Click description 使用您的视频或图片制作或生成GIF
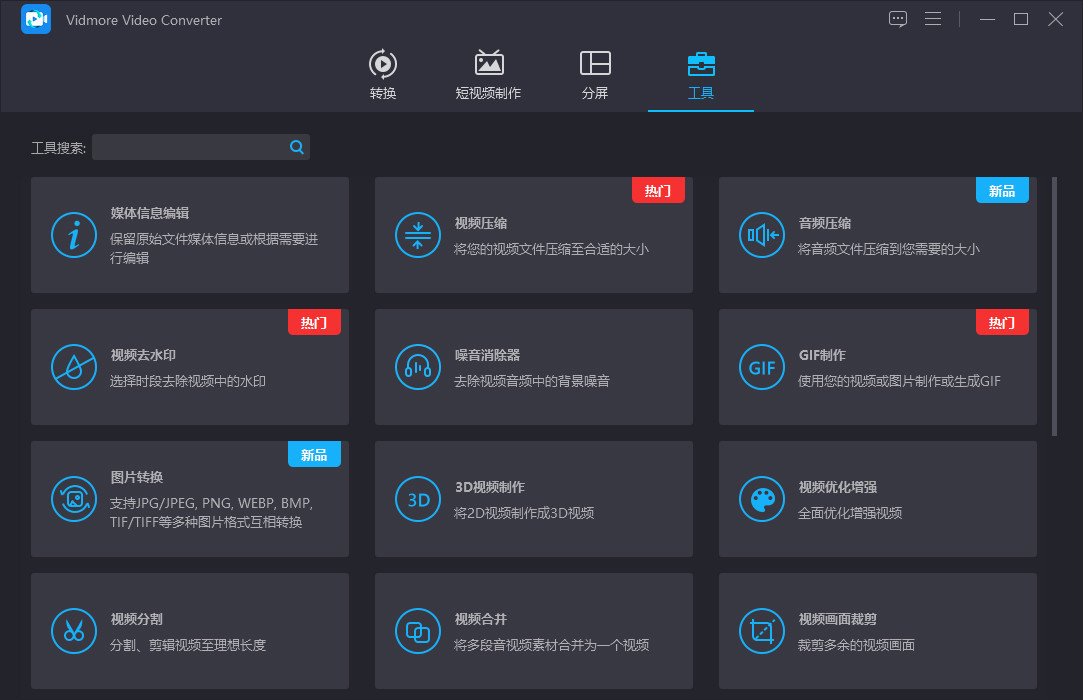 [899, 381]
